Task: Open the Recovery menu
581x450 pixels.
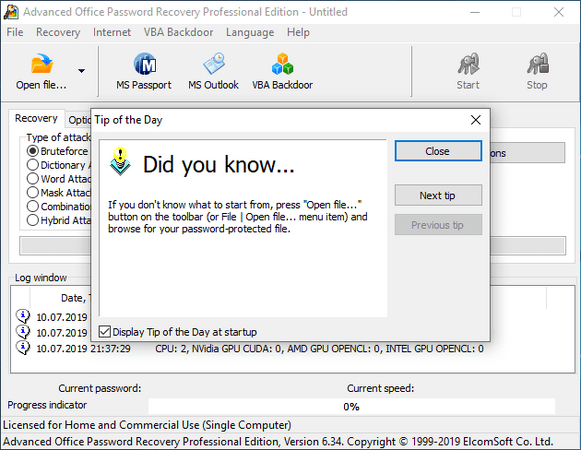Action: [x=58, y=32]
